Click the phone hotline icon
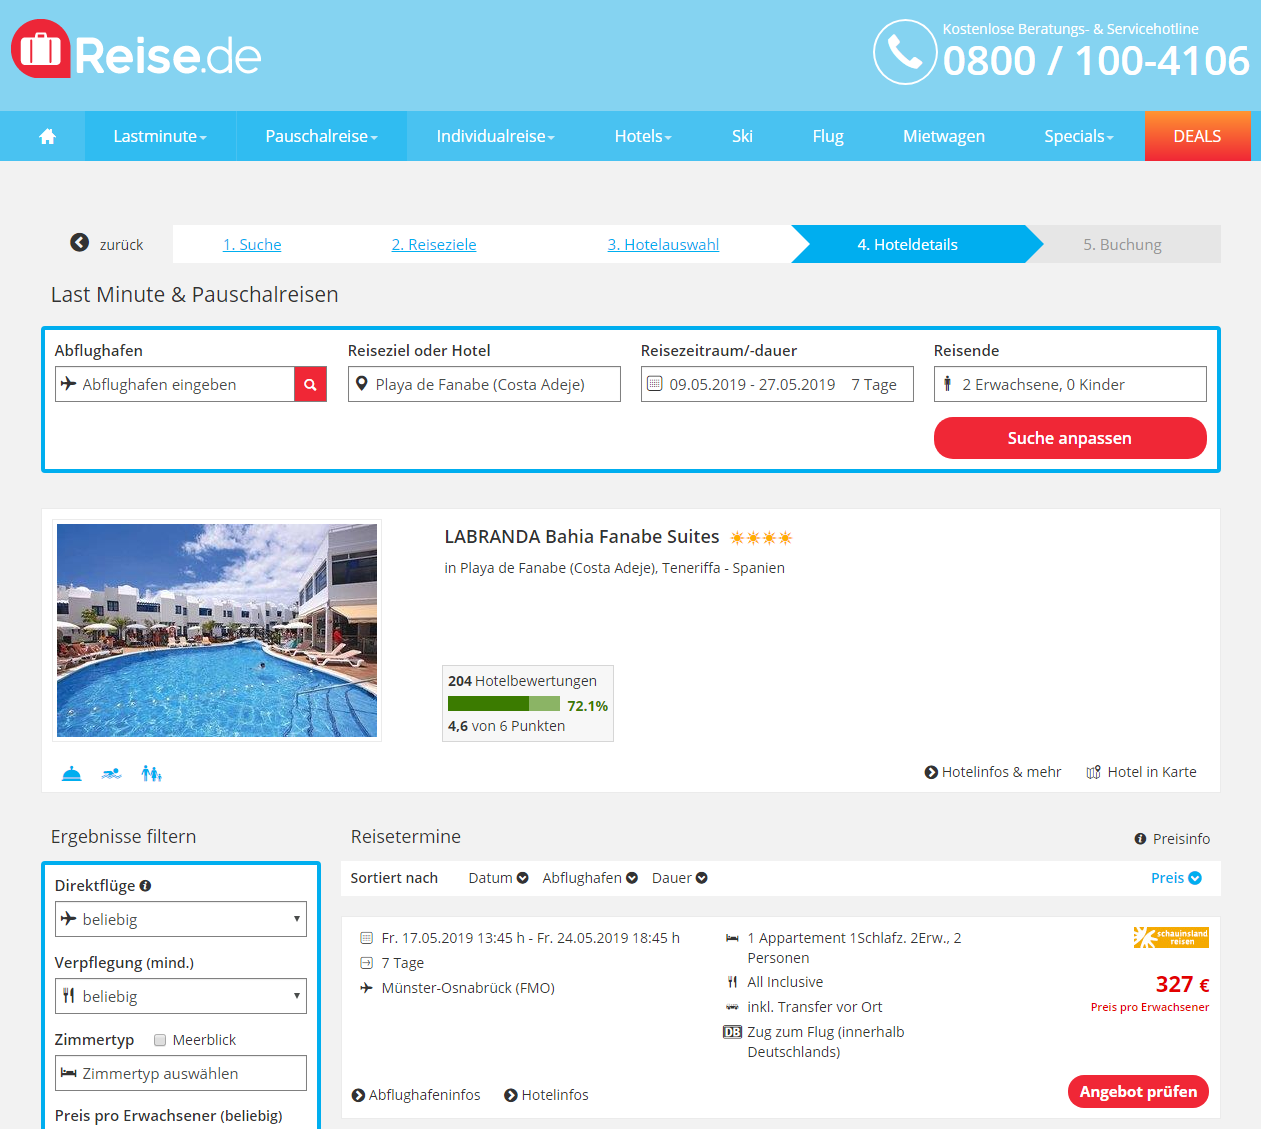The image size is (1261, 1129). pos(905,52)
